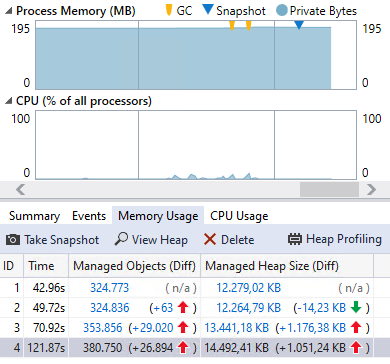
Task: Click the Take Snapshot camera icon
Action: (13, 240)
